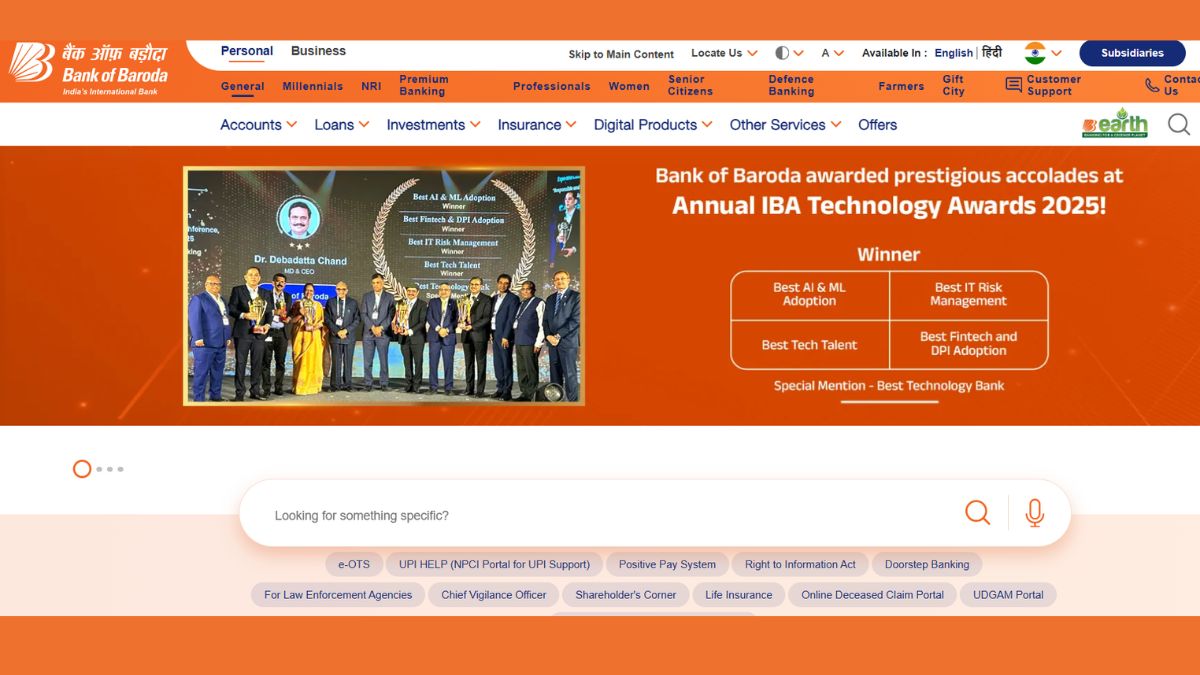This screenshot has height=675, width=1200.
Task: Open the Doorstep Banking quick link
Action: [926, 564]
